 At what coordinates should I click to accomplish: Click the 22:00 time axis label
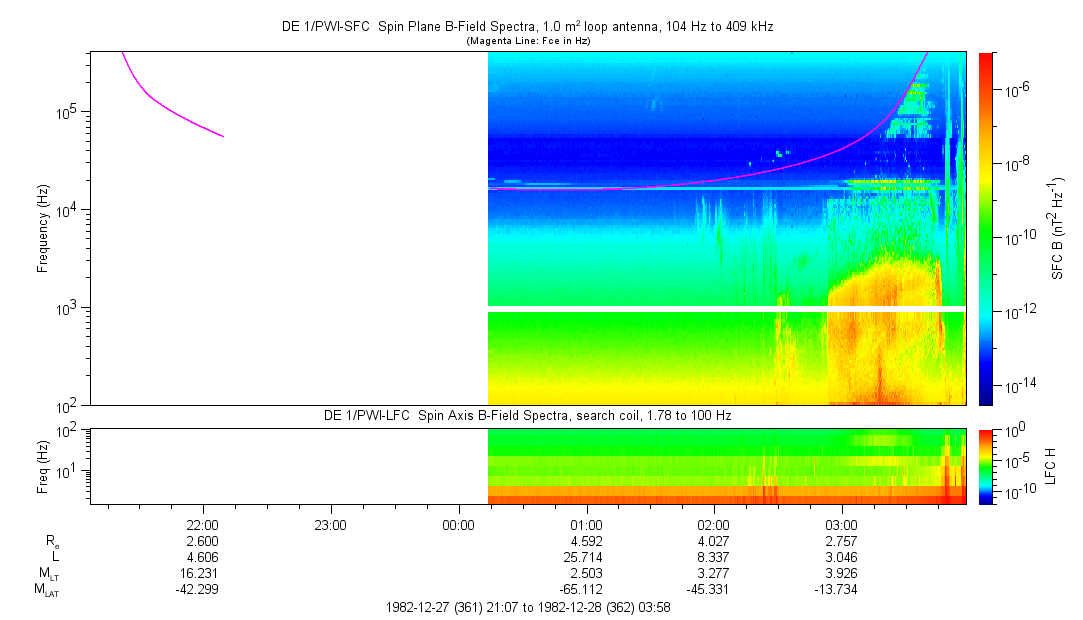pyautogui.click(x=203, y=525)
